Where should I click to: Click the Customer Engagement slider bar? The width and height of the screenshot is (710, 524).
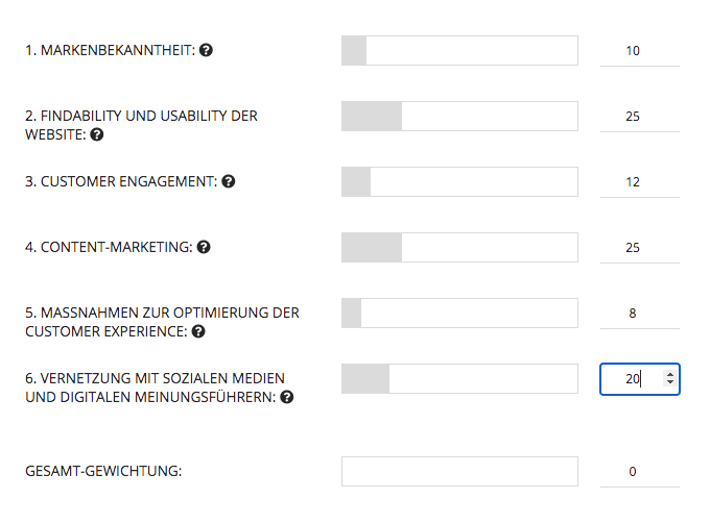click(460, 182)
